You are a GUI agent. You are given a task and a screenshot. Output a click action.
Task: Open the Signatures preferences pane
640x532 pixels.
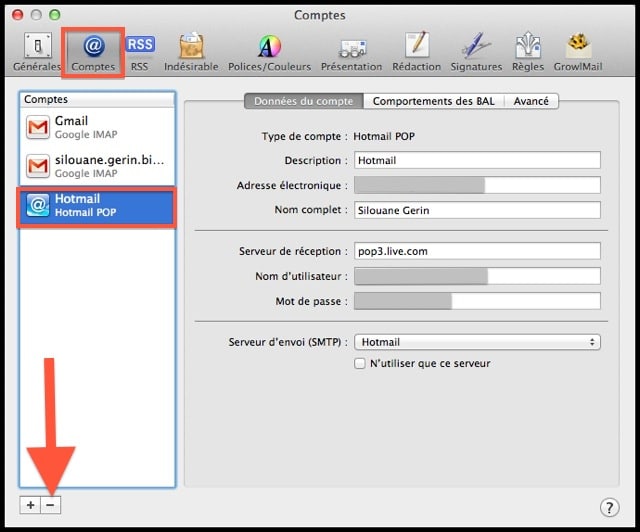(476, 52)
